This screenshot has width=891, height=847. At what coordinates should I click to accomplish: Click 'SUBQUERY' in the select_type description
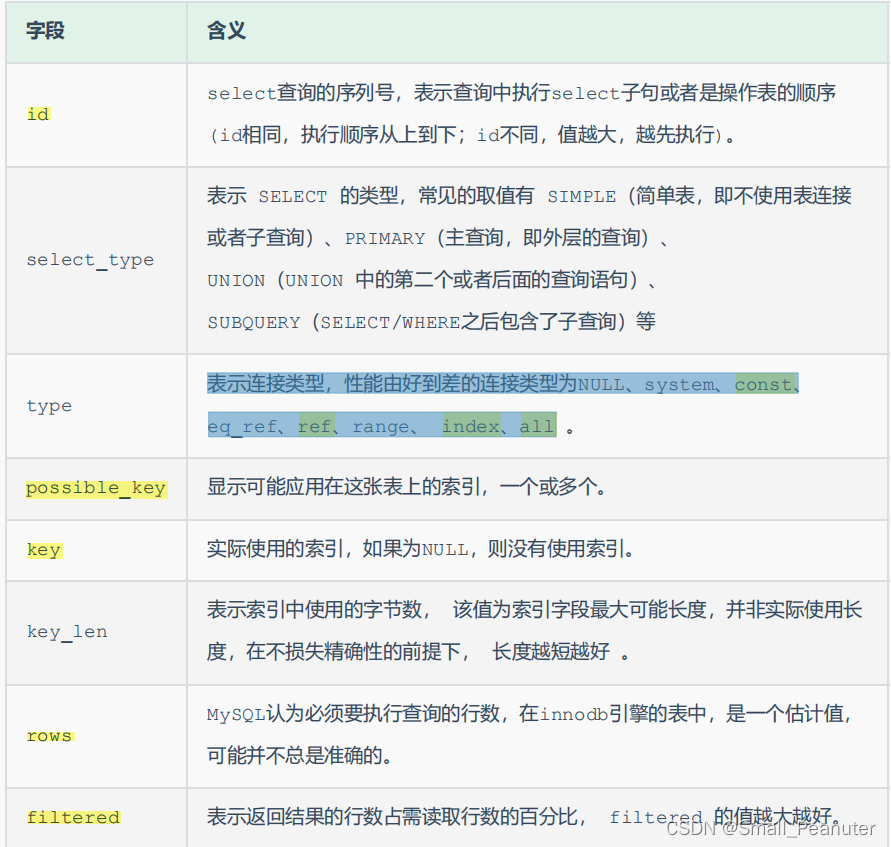pyautogui.click(x=253, y=323)
